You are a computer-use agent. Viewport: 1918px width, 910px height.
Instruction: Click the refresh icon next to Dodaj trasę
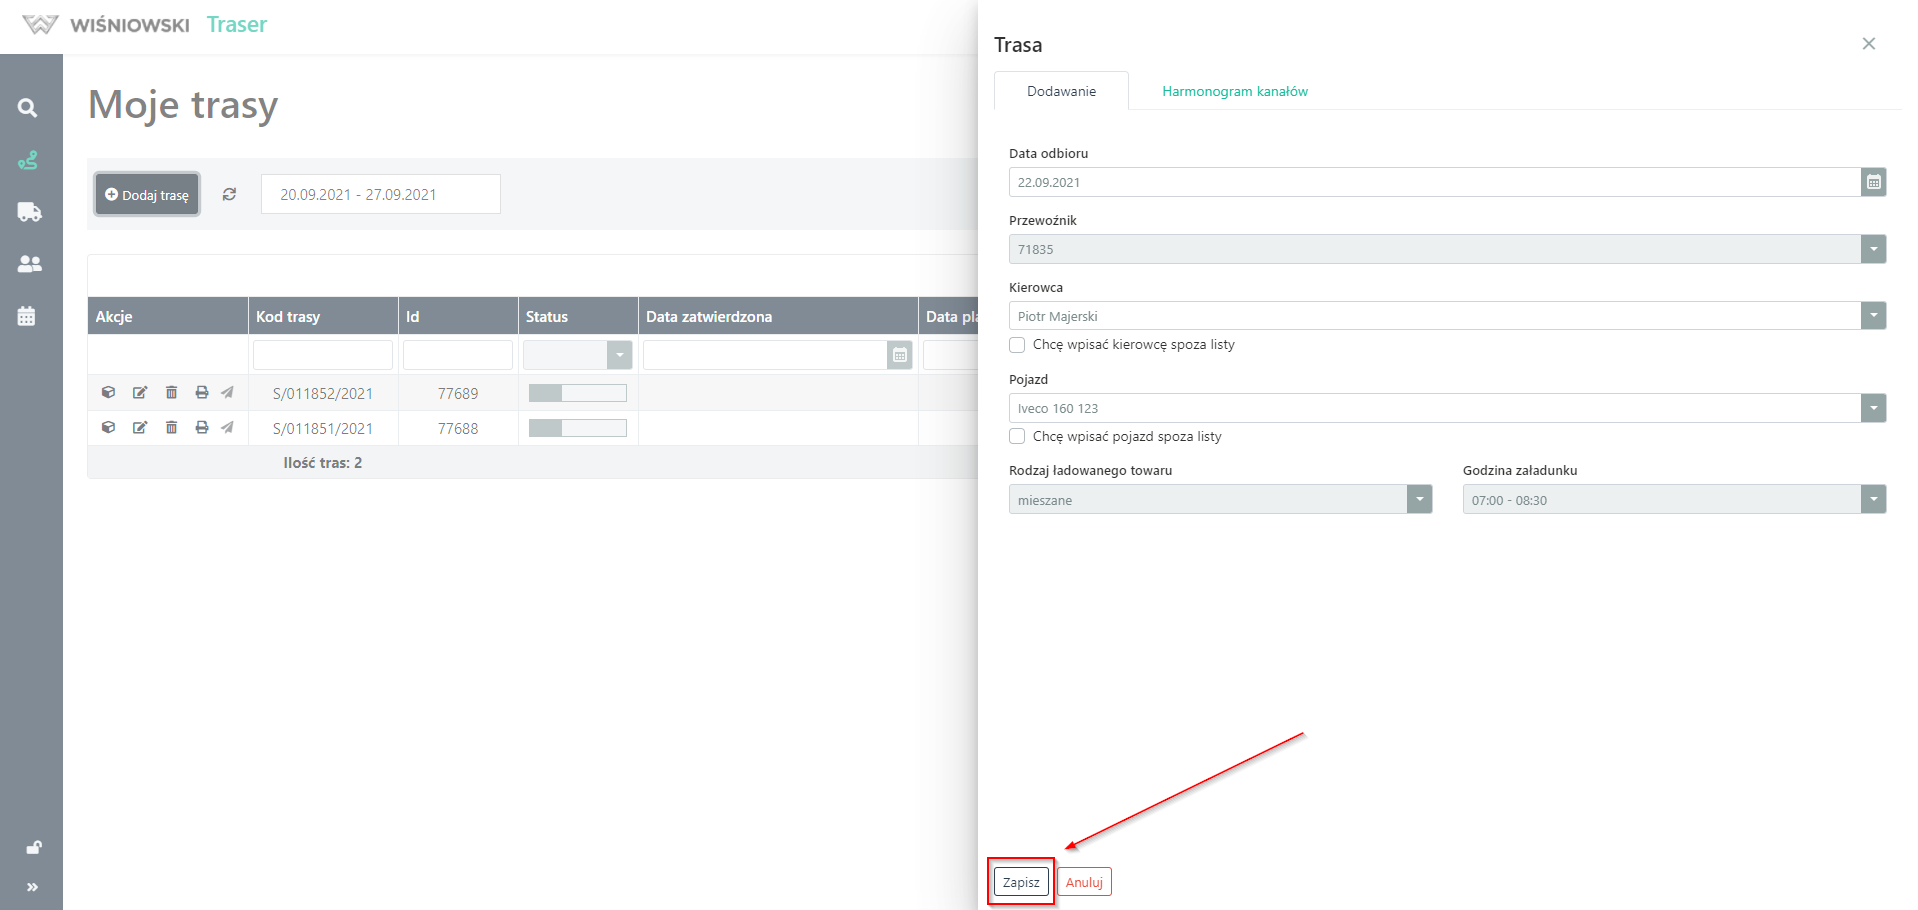coord(229,195)
